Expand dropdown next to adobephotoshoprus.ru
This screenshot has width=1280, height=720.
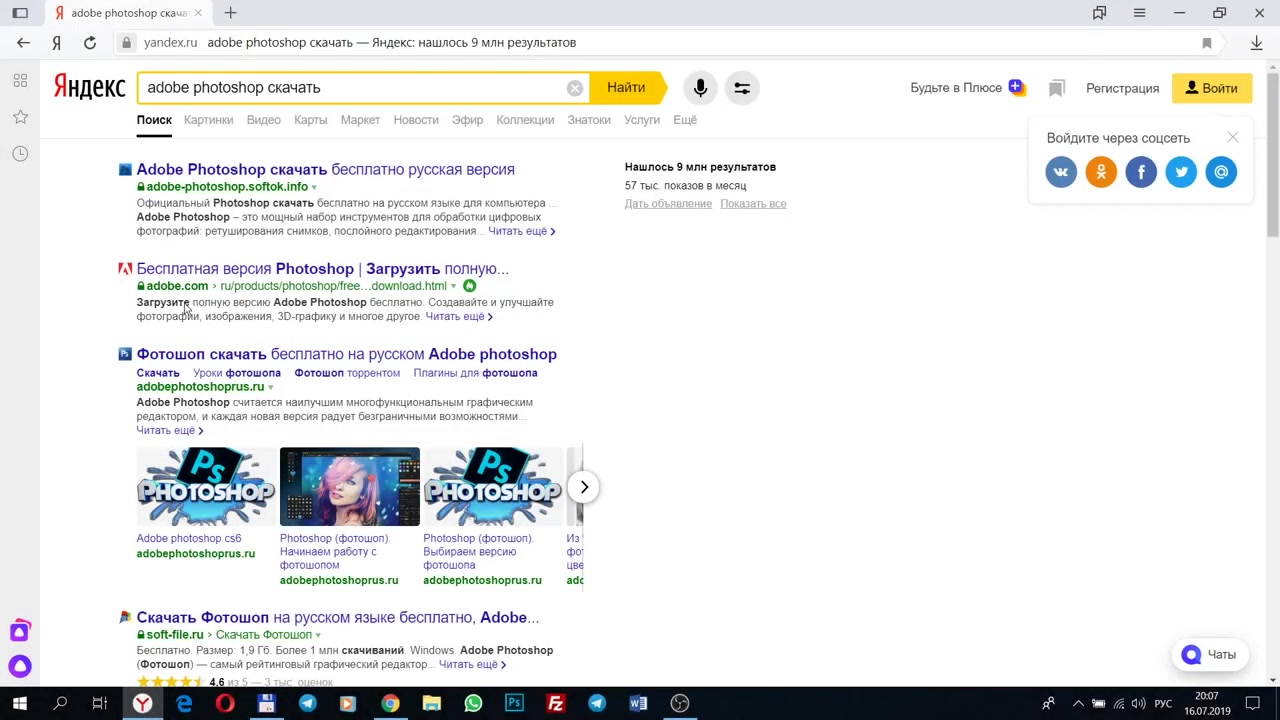(270, 387)
